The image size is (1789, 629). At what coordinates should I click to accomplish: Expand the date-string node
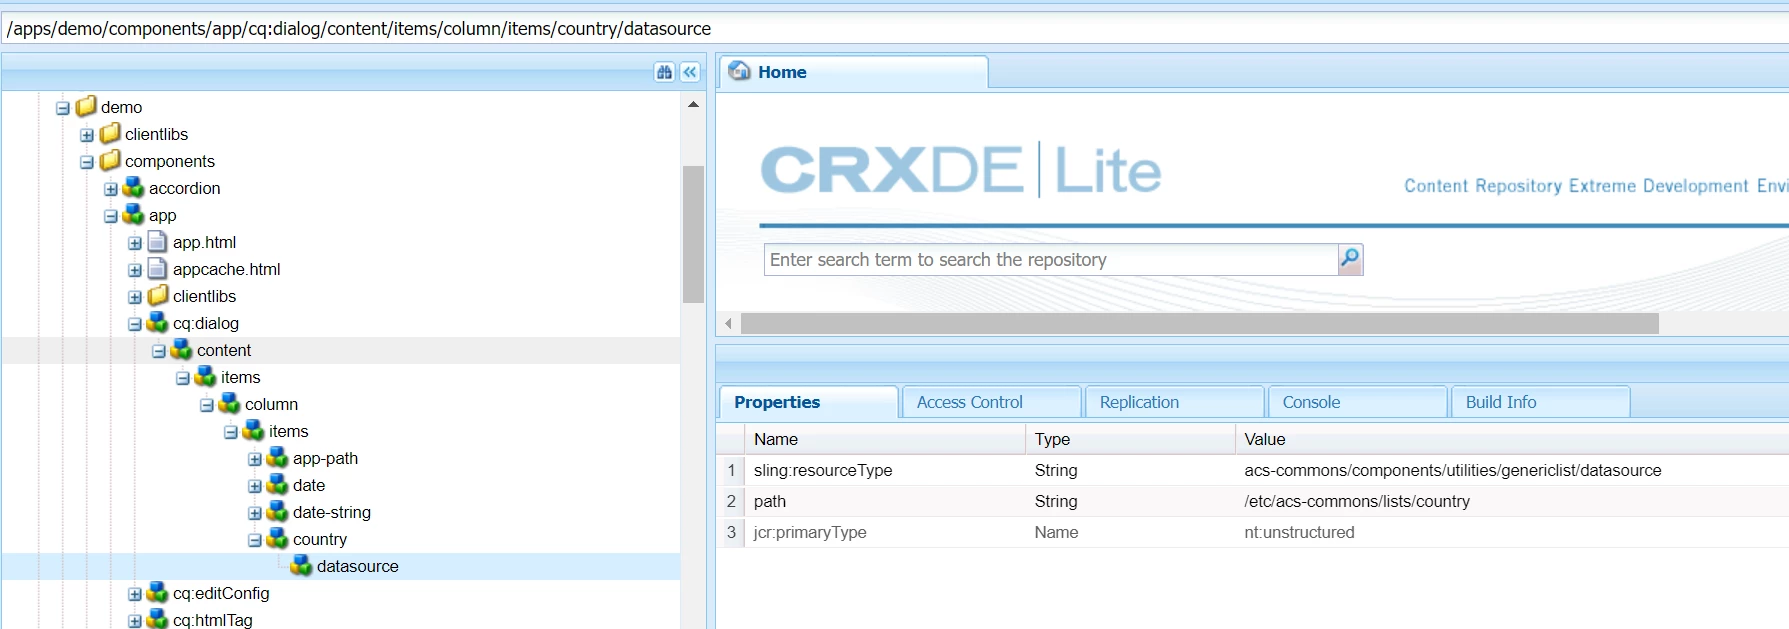coord(255,513)
